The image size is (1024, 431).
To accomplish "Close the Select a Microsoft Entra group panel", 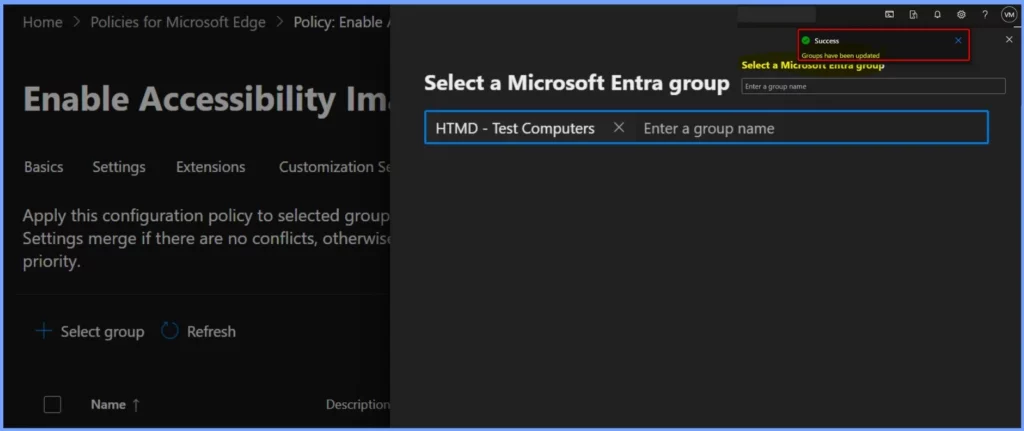I will [x=1009, y=40].
